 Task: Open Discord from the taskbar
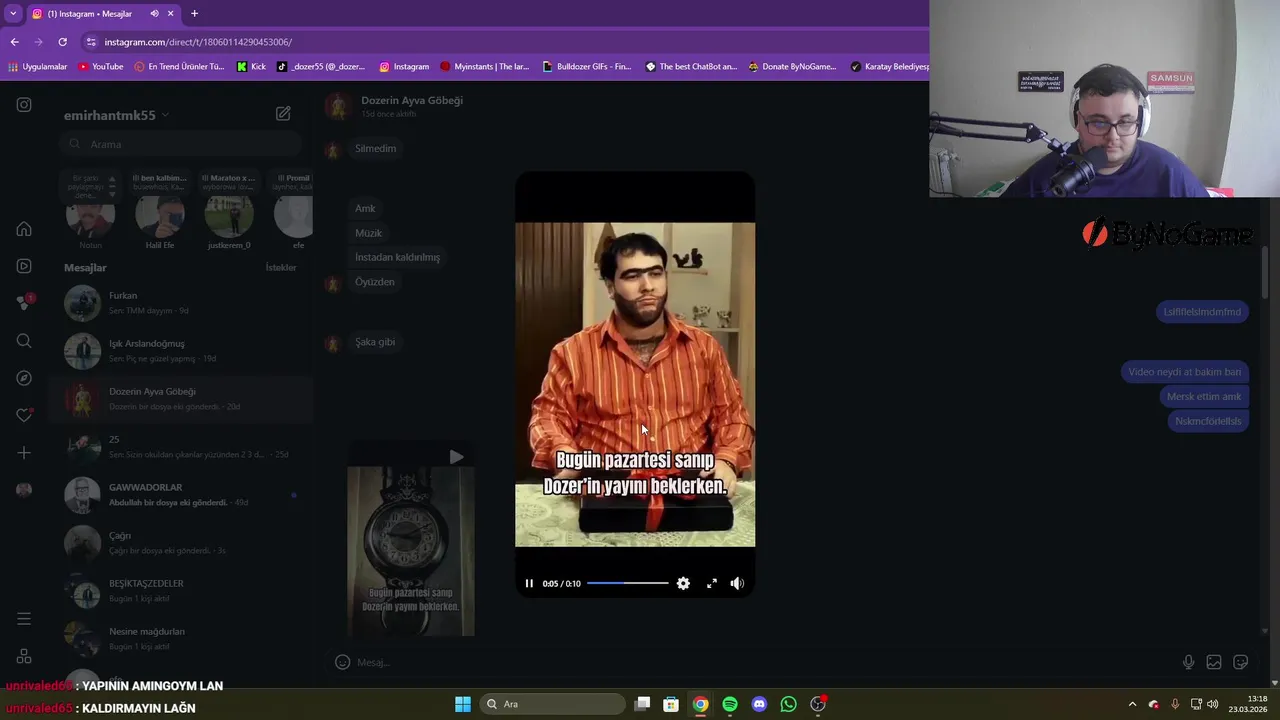point(759,704)
